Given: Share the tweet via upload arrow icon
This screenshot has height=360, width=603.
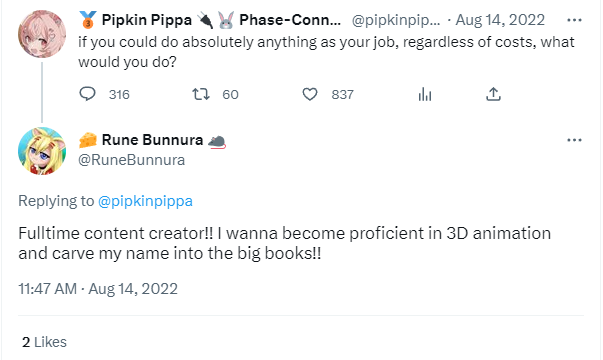Looking at the screenshot, I should pos(493,94).
